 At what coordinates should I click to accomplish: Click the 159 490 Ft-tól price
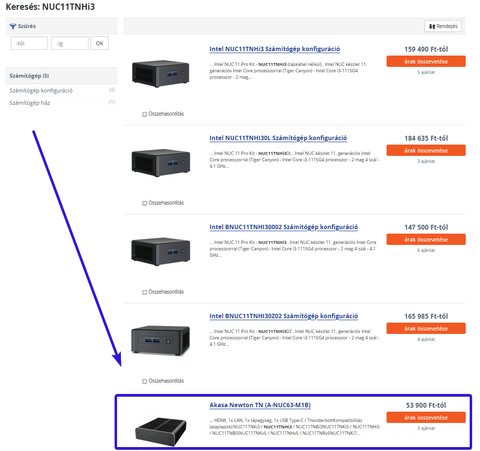tap(426, 49)
